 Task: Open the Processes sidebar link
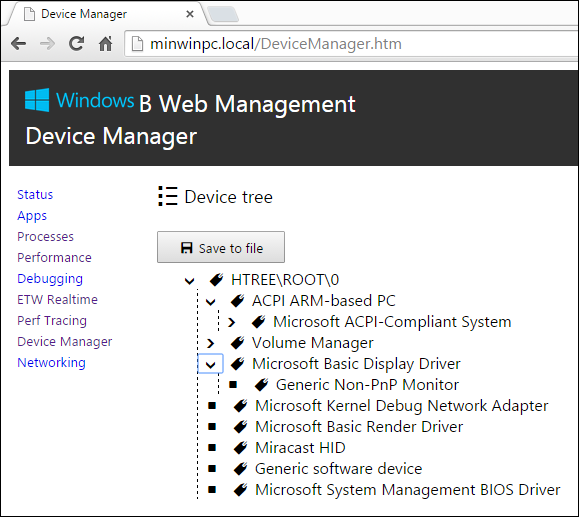(45, 237)
